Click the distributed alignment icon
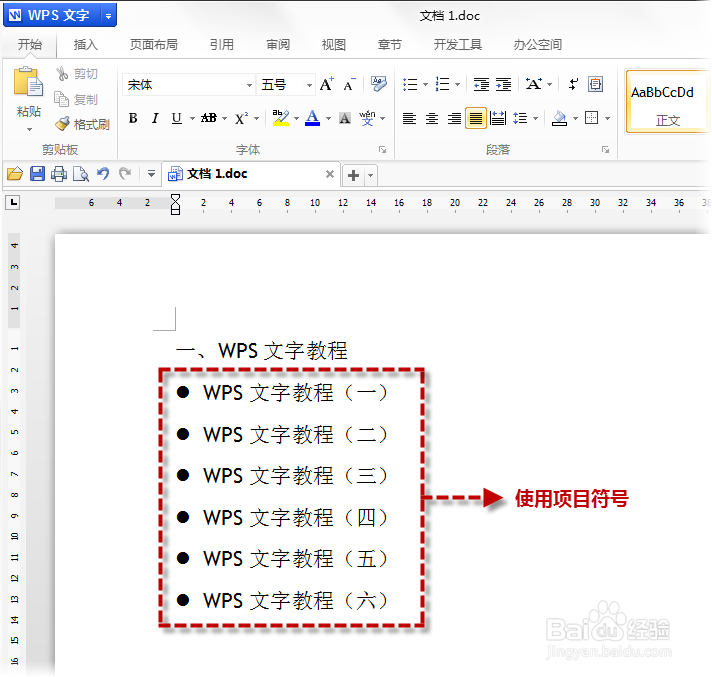Screen dimensions: 712x677 pyautogui.click(x=498, y=119)
